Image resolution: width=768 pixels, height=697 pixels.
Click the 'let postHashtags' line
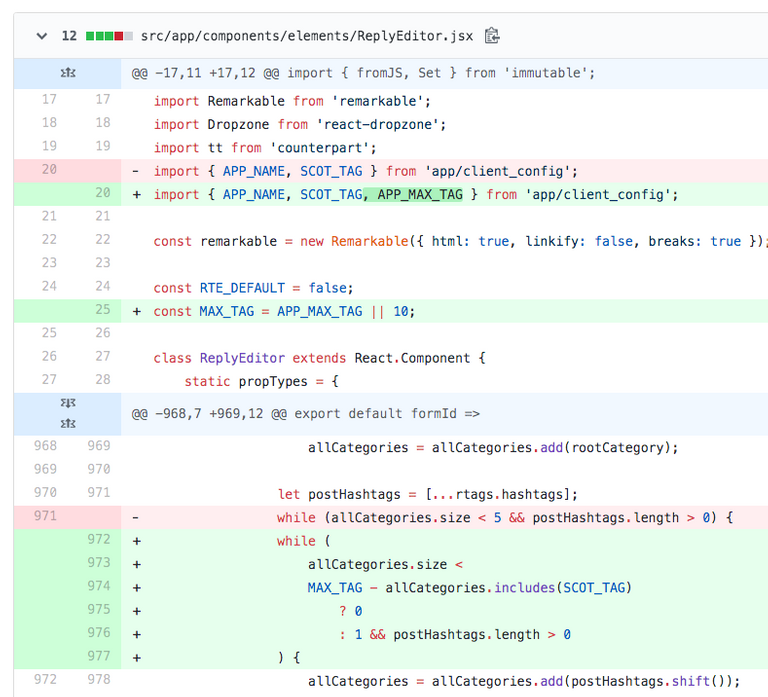[428, 494]
